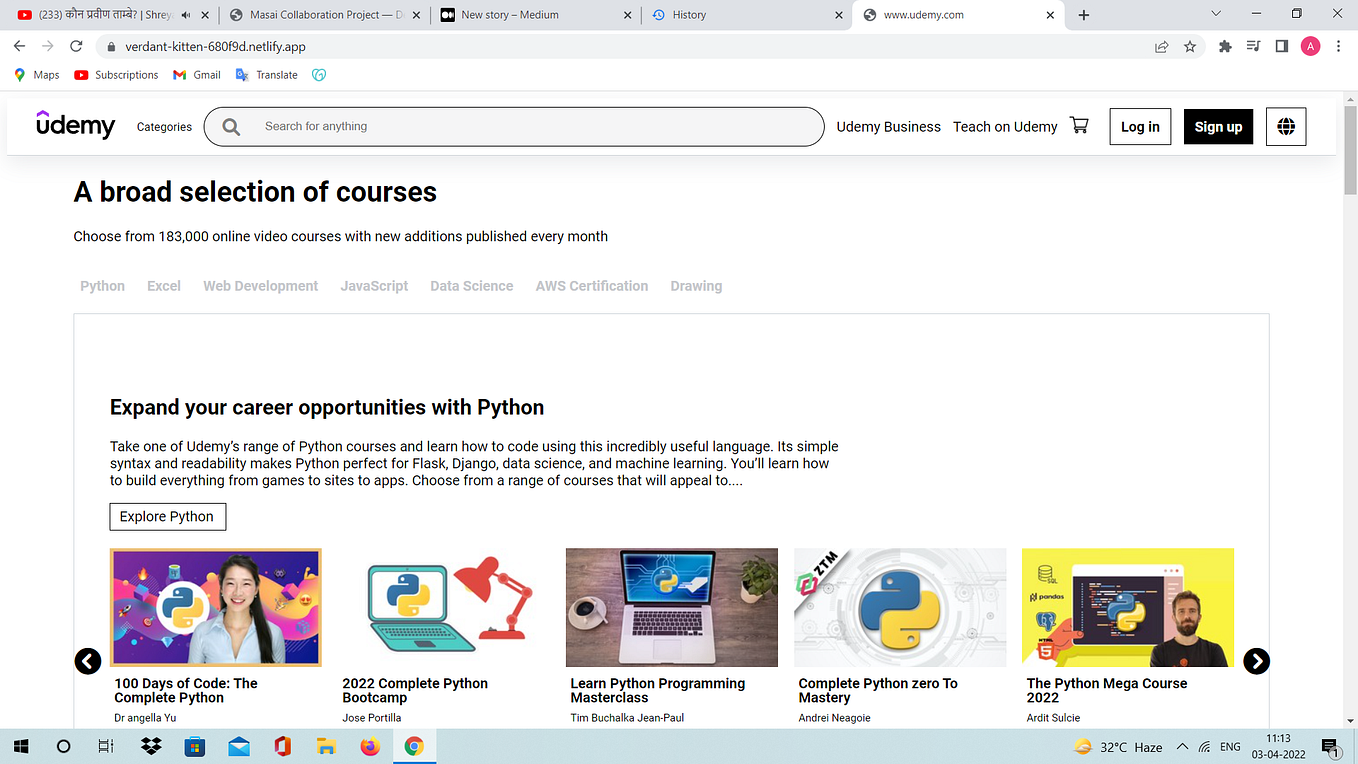Open Office from the taskbar

pyautogui.click(x=282, y=746)
